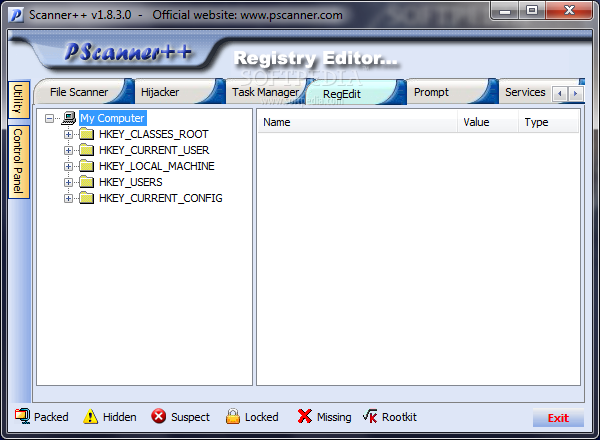
Task: Select the My Computer label
Action: coord(112,118)
